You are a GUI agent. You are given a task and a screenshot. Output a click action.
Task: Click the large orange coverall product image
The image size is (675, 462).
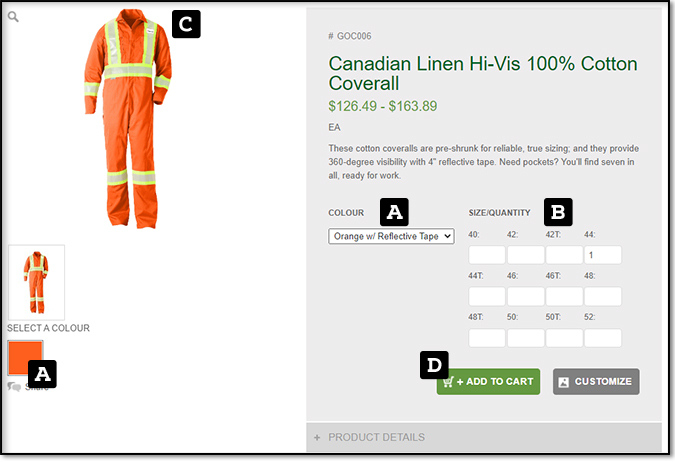pyautogui.click(x=125, y=120)
